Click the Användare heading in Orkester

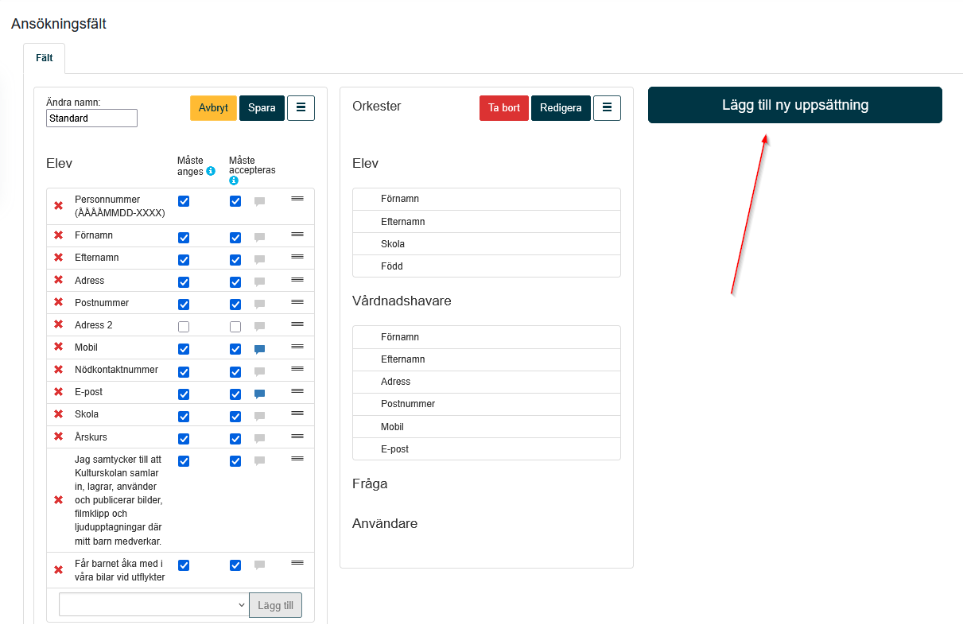384,524
